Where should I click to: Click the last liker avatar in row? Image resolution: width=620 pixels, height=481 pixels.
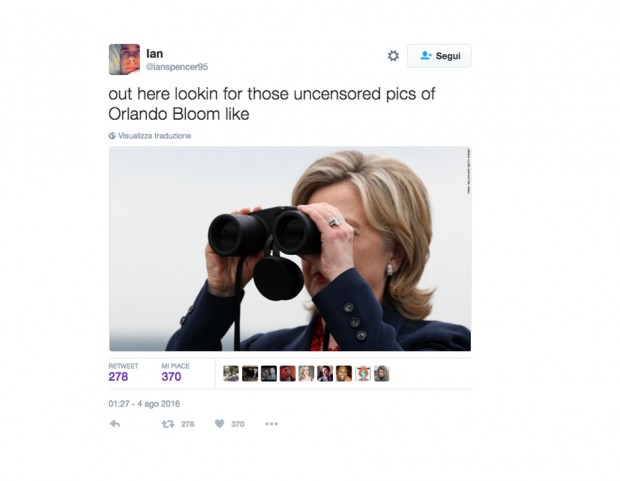coord(382,373)
